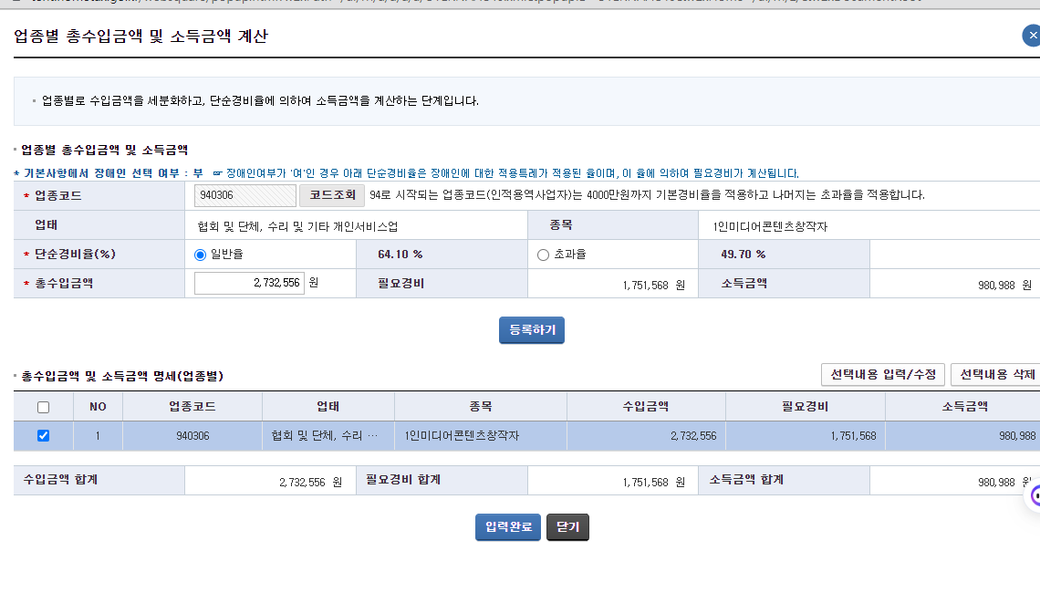Click the 선택내용 입력/수정 button
Screen dimensions: 1040x593
click(882, 375)
